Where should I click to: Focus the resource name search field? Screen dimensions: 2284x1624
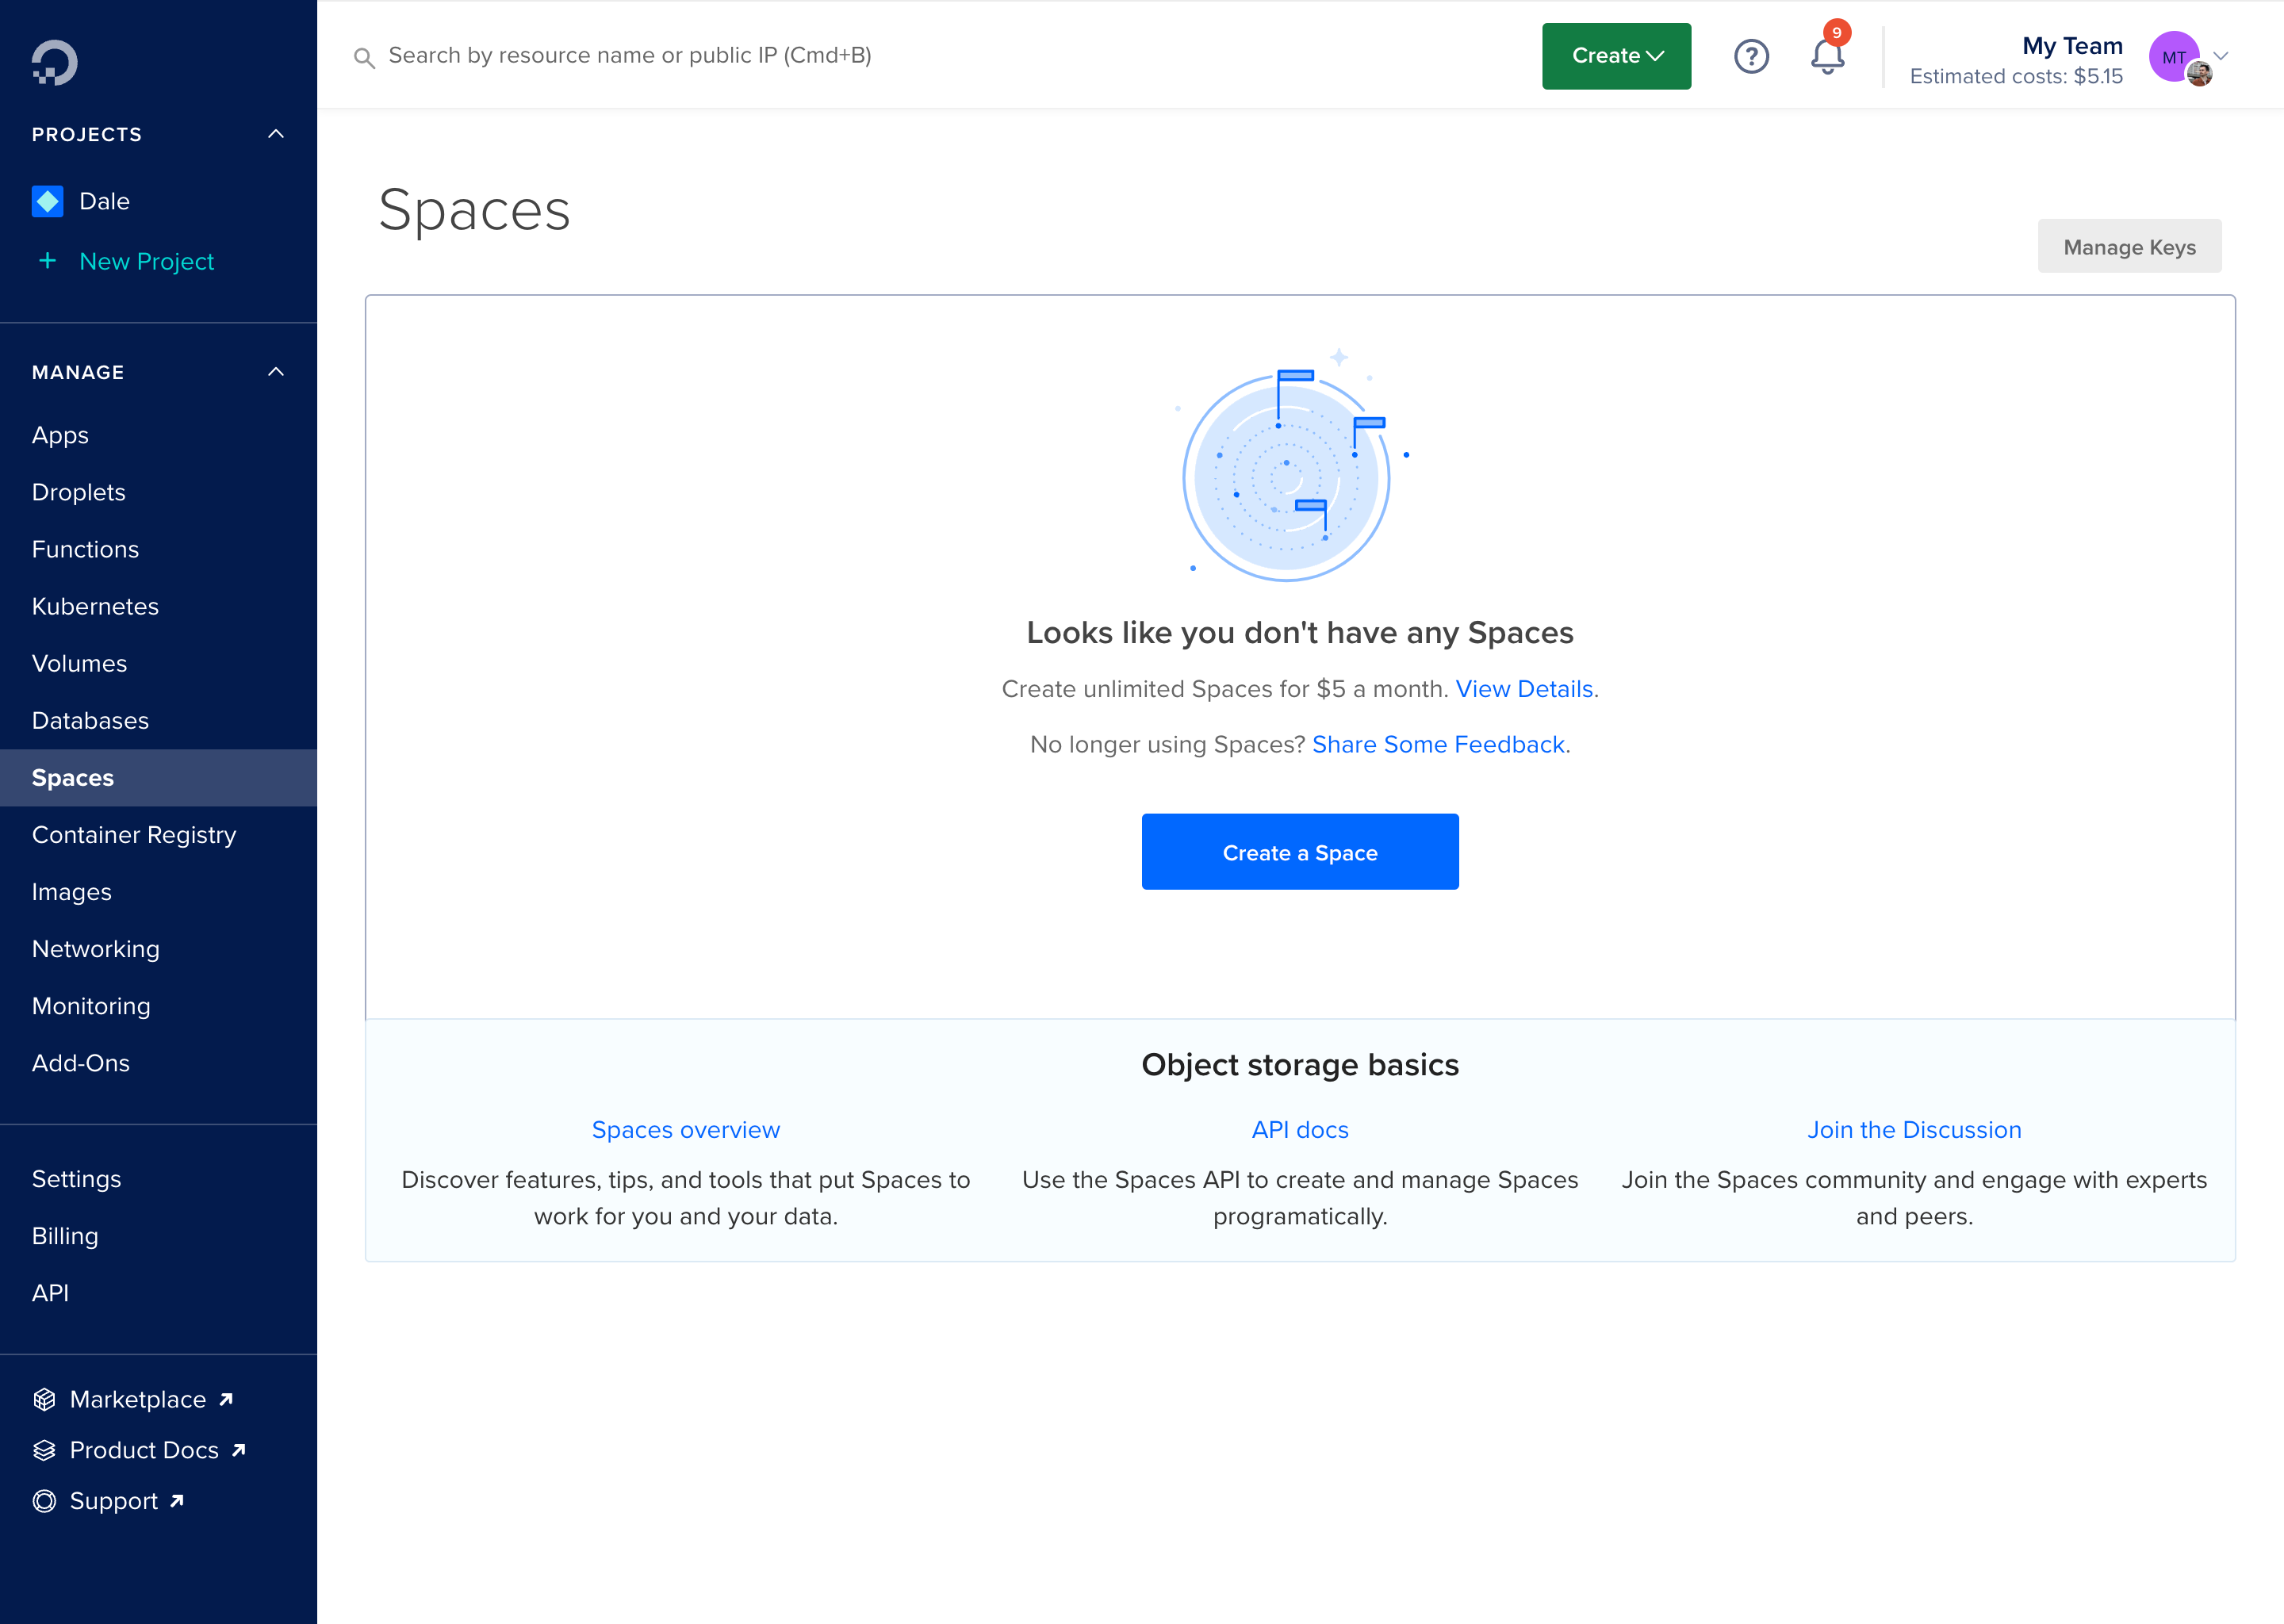pyautogui.click(x=630, y=56)
